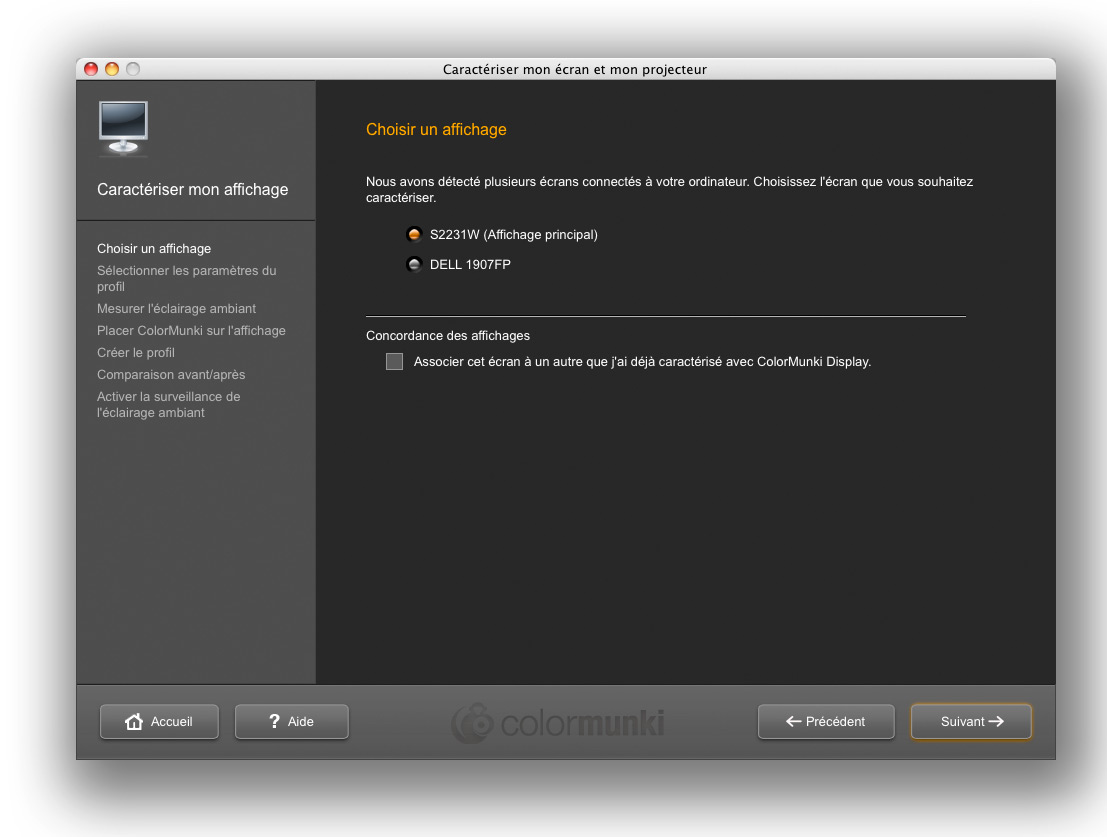Viewport: 1107px width, 837px height.
Task: Select the DELL 1907FP display option
Action: point(414,265)
